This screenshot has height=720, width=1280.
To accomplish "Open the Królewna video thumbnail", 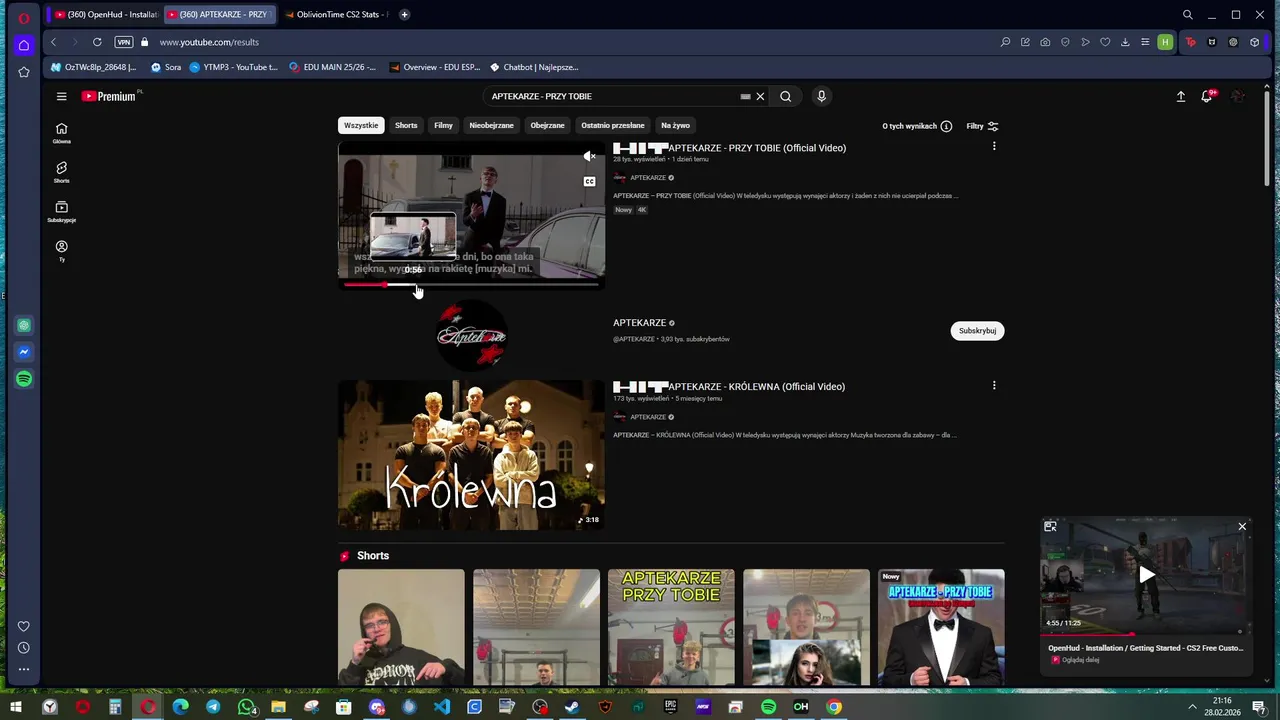I will pos(471,455).
